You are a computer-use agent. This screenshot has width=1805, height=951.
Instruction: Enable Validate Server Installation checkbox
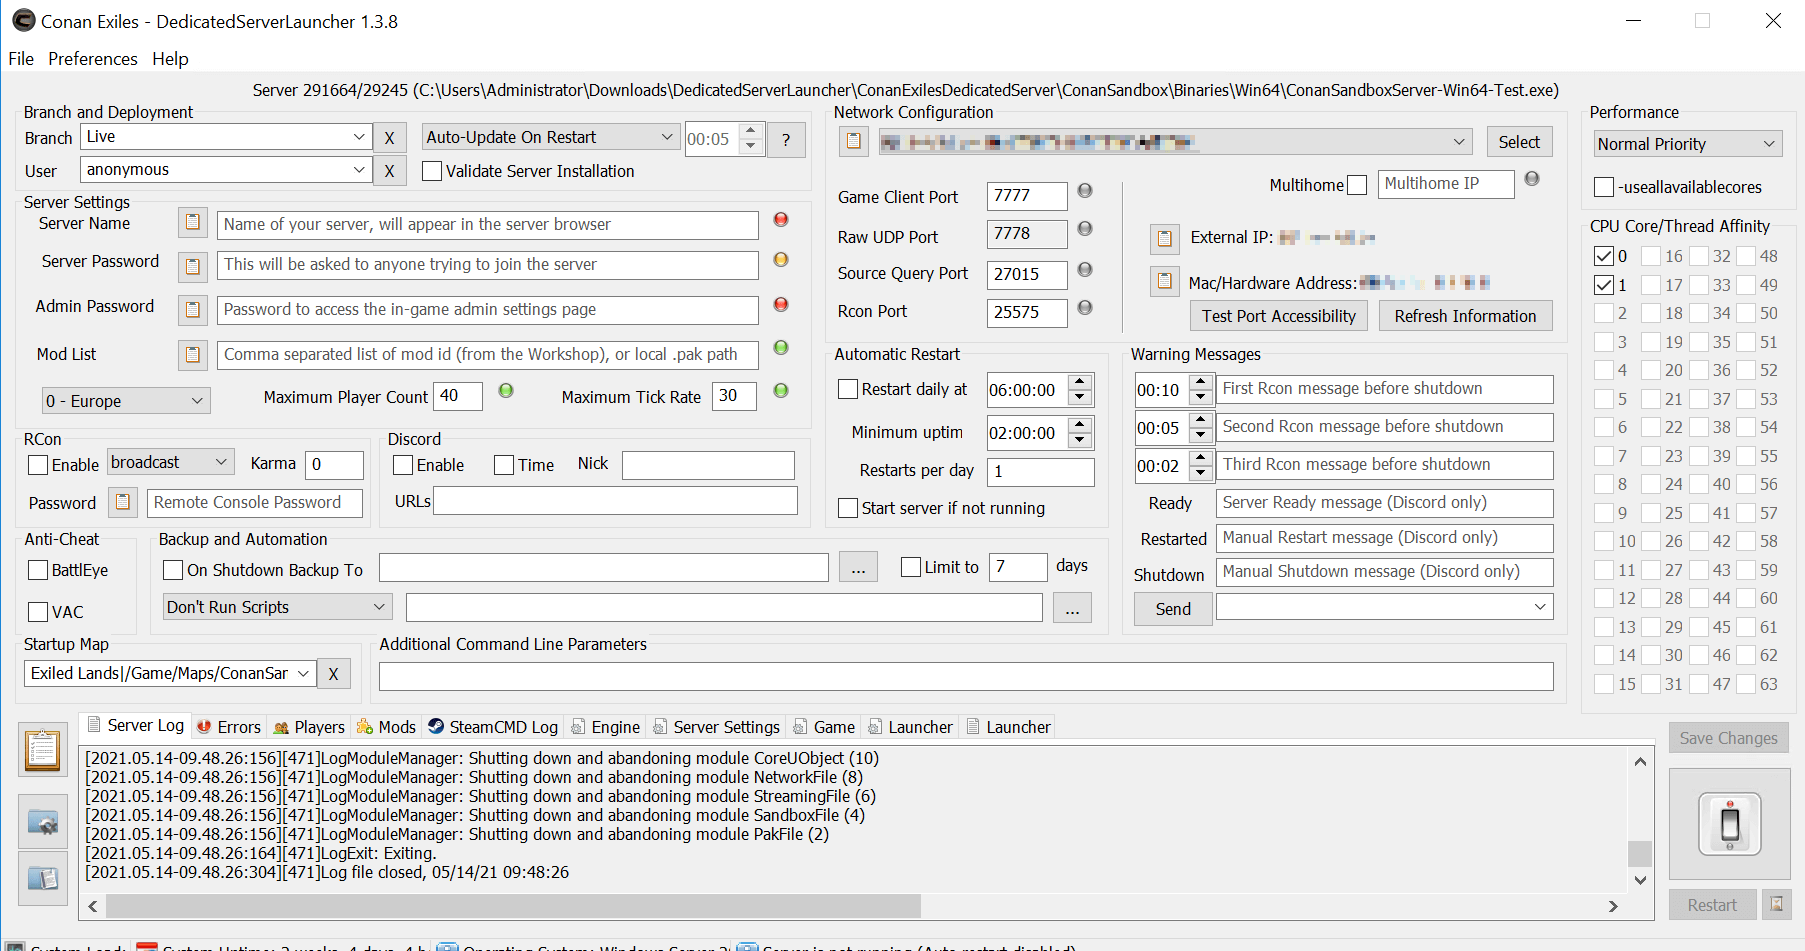click(432, 171)
